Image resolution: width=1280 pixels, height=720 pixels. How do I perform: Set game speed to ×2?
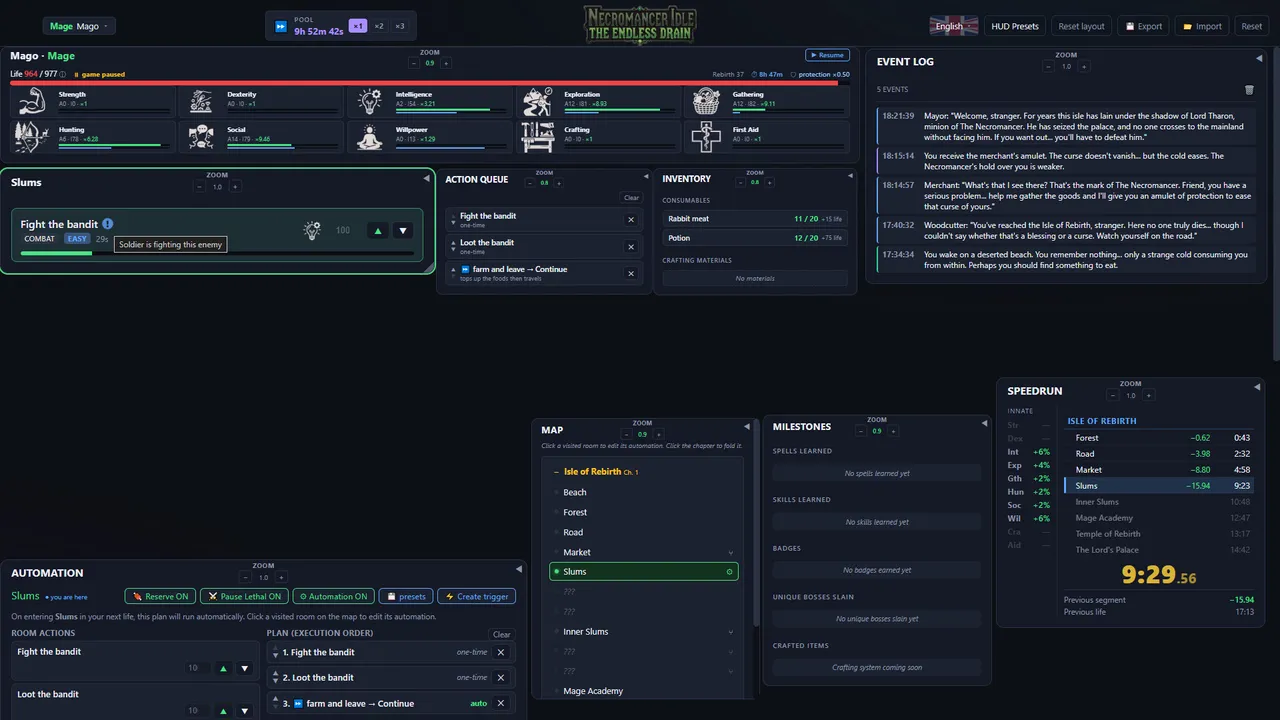(379, 26)
